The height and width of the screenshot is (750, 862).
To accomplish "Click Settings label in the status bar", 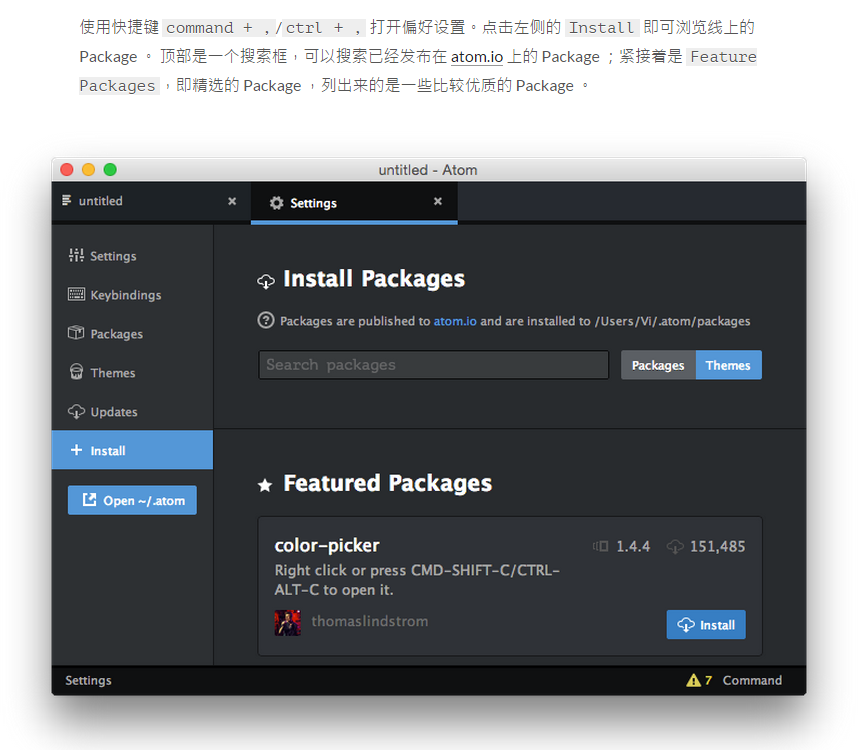I will tap(89, 680).
